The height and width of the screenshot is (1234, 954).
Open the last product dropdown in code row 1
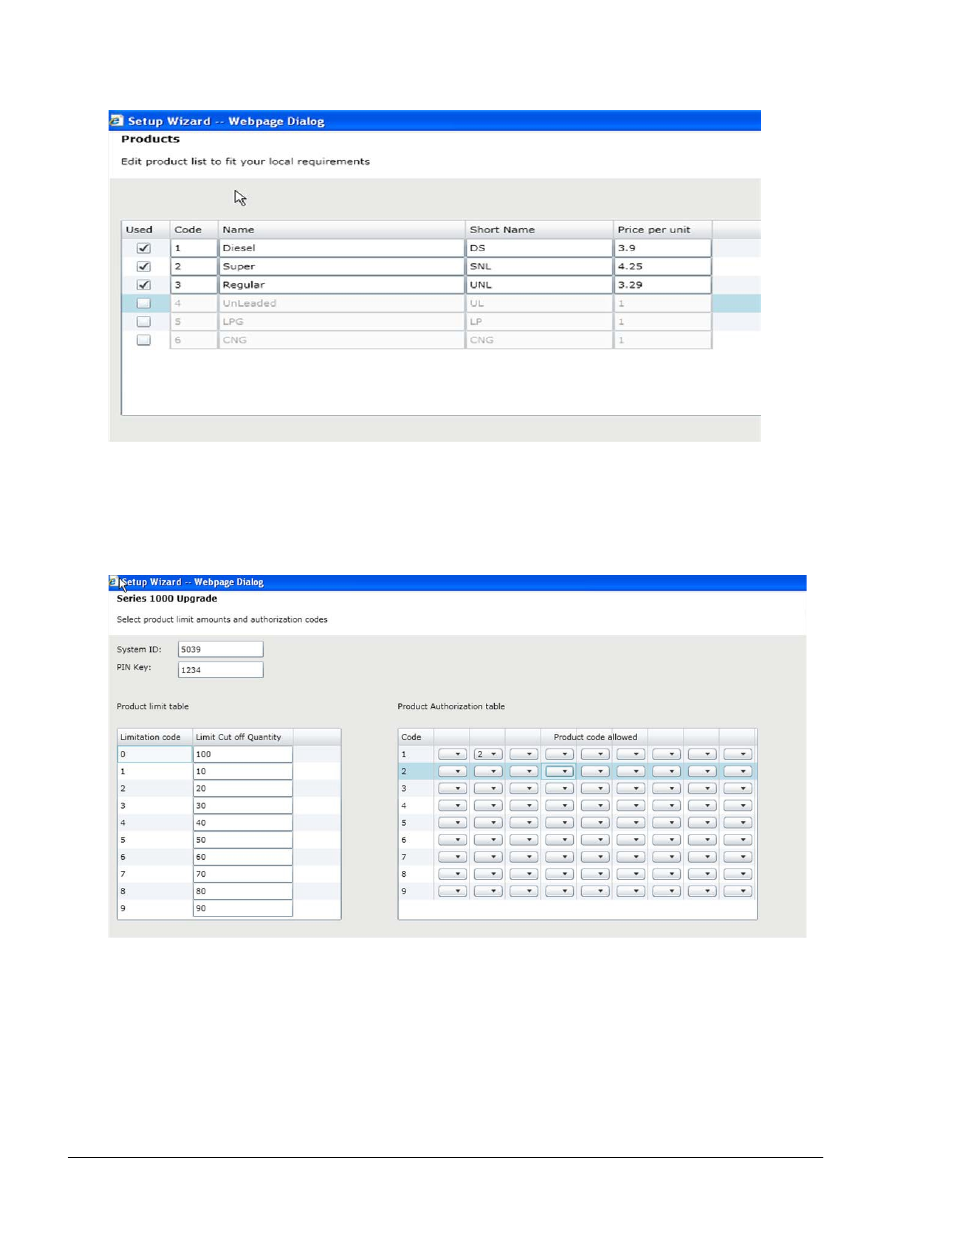738,754
